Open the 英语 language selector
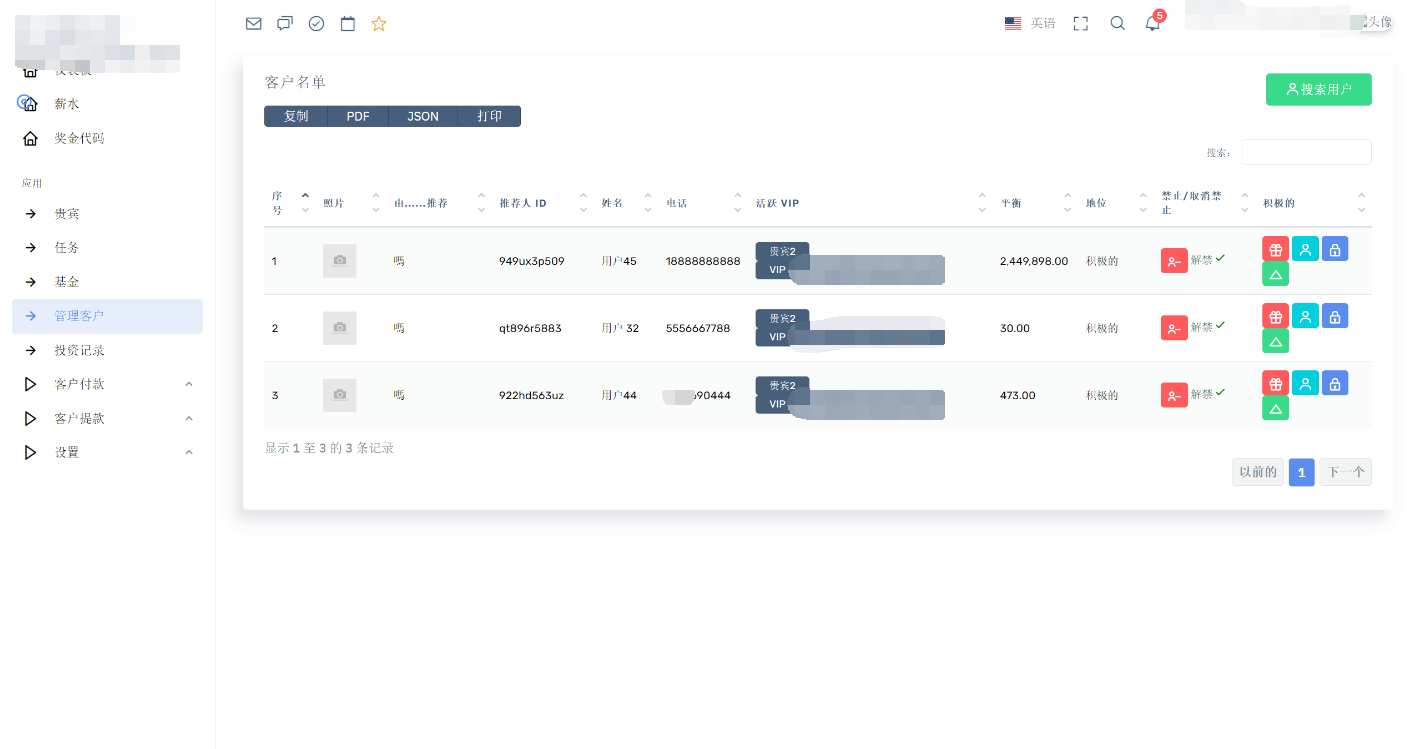Viewport: 1420px width, 749px height. (x=1030, y=23)
